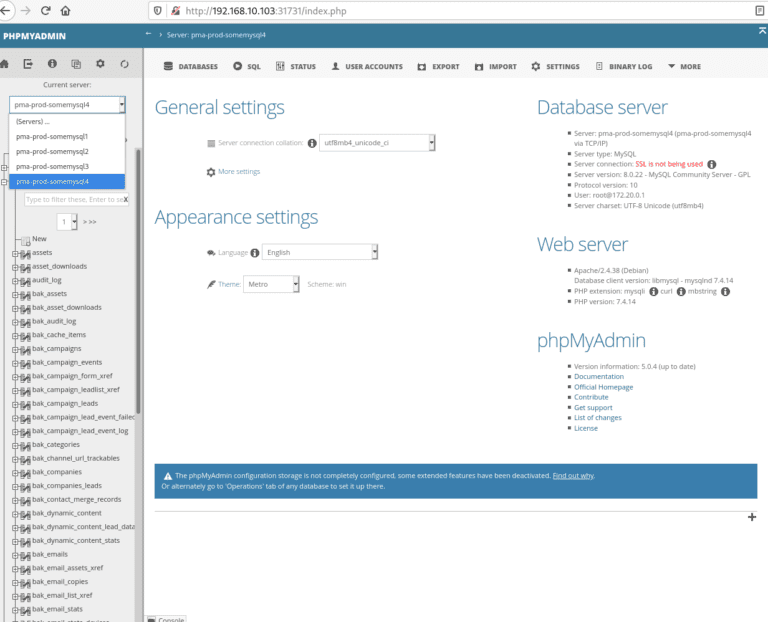Expand the audit_log table node
The width and height of the screenshot is (768, 622).
[15, 281]
